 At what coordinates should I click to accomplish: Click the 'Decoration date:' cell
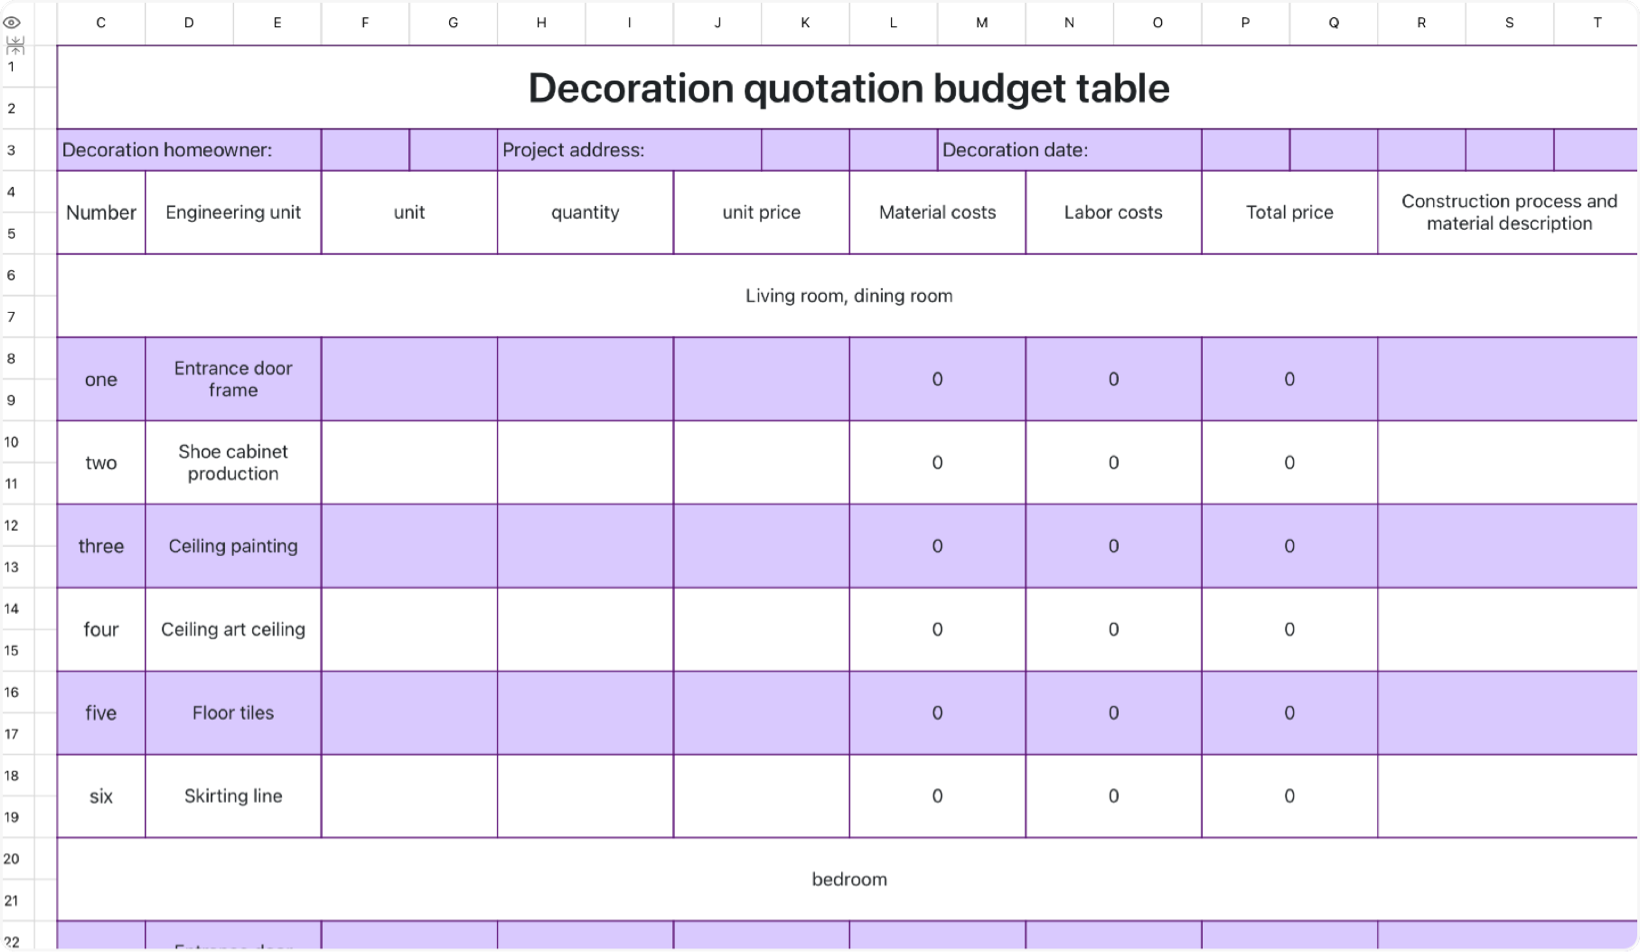click(1069, 150)
